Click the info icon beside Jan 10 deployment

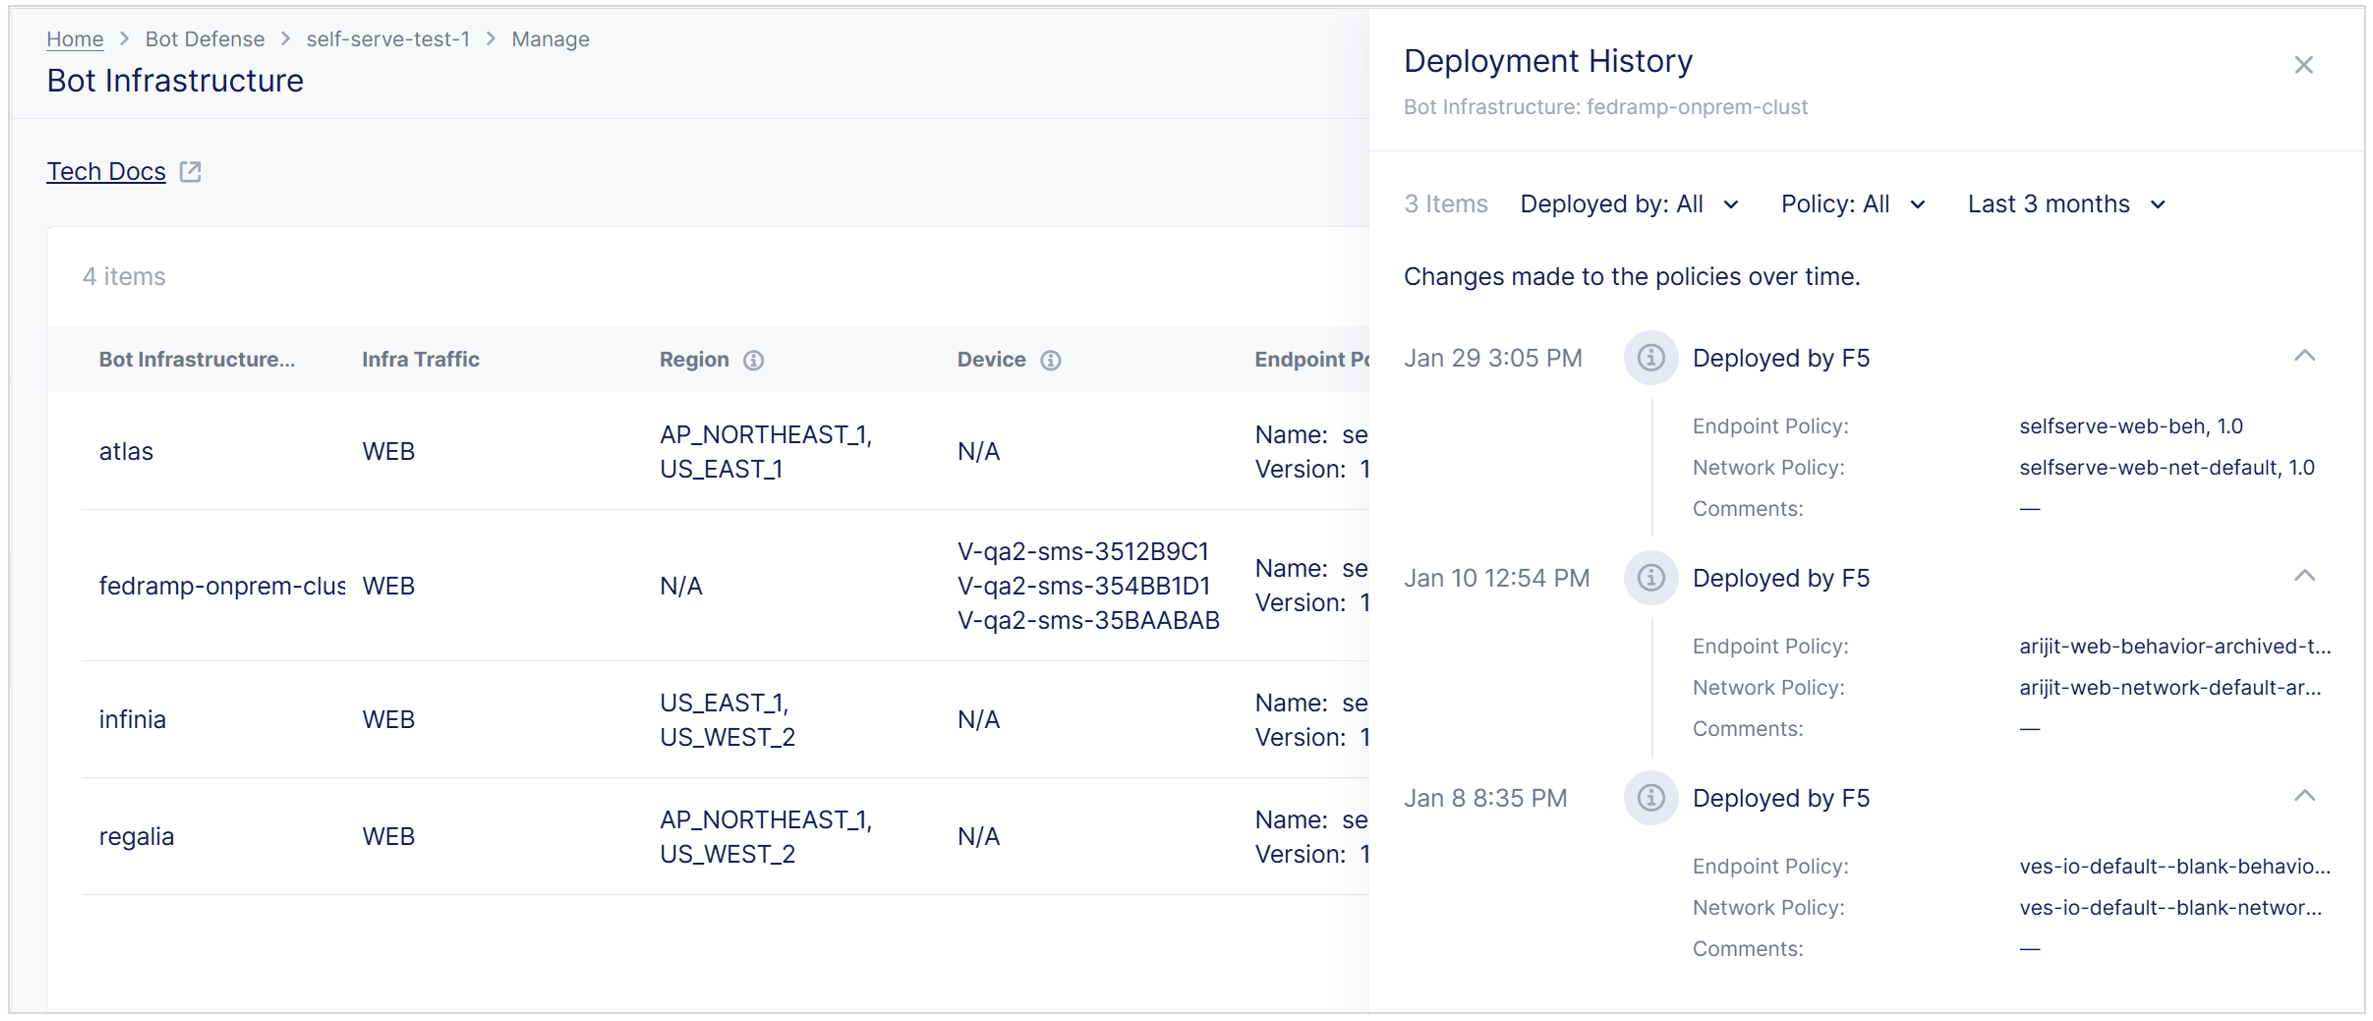(1650, 577)
